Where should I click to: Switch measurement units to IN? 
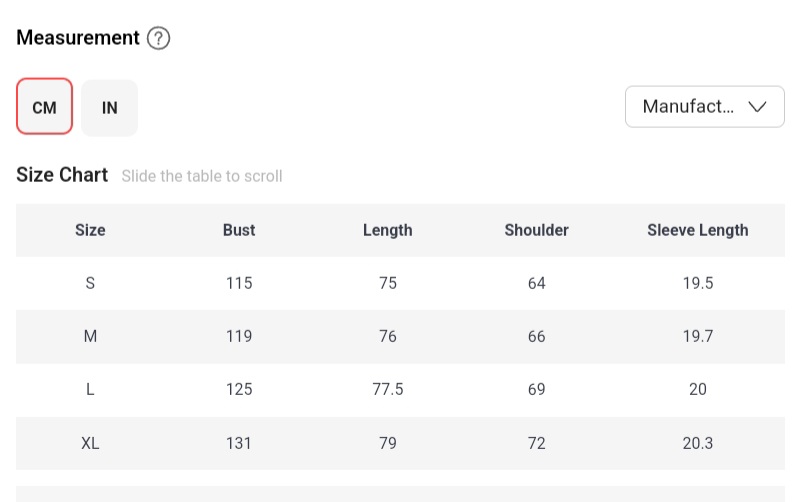tap(110, 107)
